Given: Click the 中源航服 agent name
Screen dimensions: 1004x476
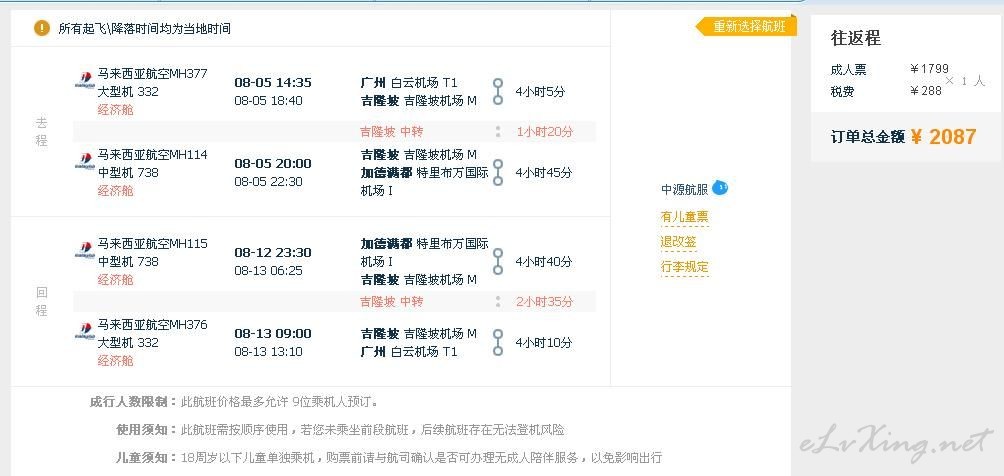Looking at the screenshot, I should click(x=684, y=189).
